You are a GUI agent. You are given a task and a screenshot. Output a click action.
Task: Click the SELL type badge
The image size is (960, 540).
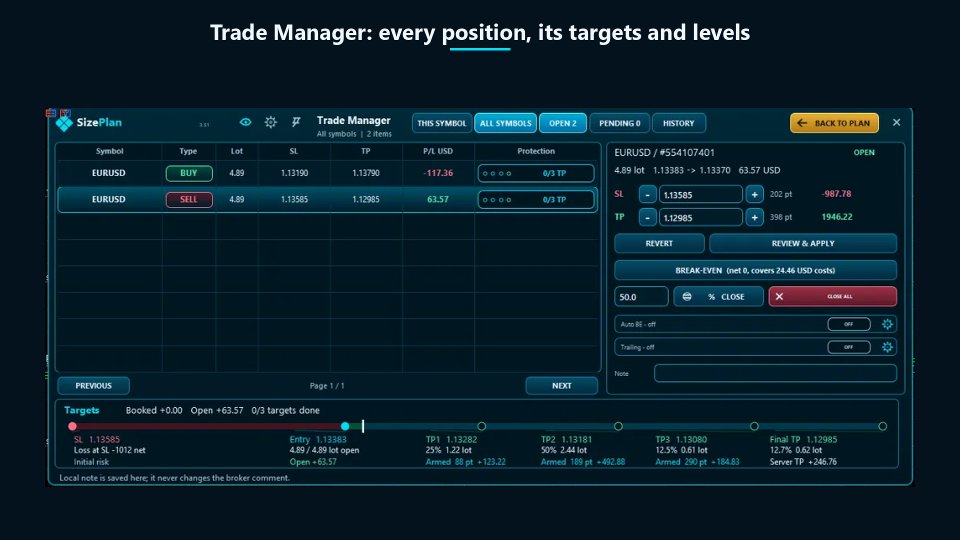coord(189,200)
